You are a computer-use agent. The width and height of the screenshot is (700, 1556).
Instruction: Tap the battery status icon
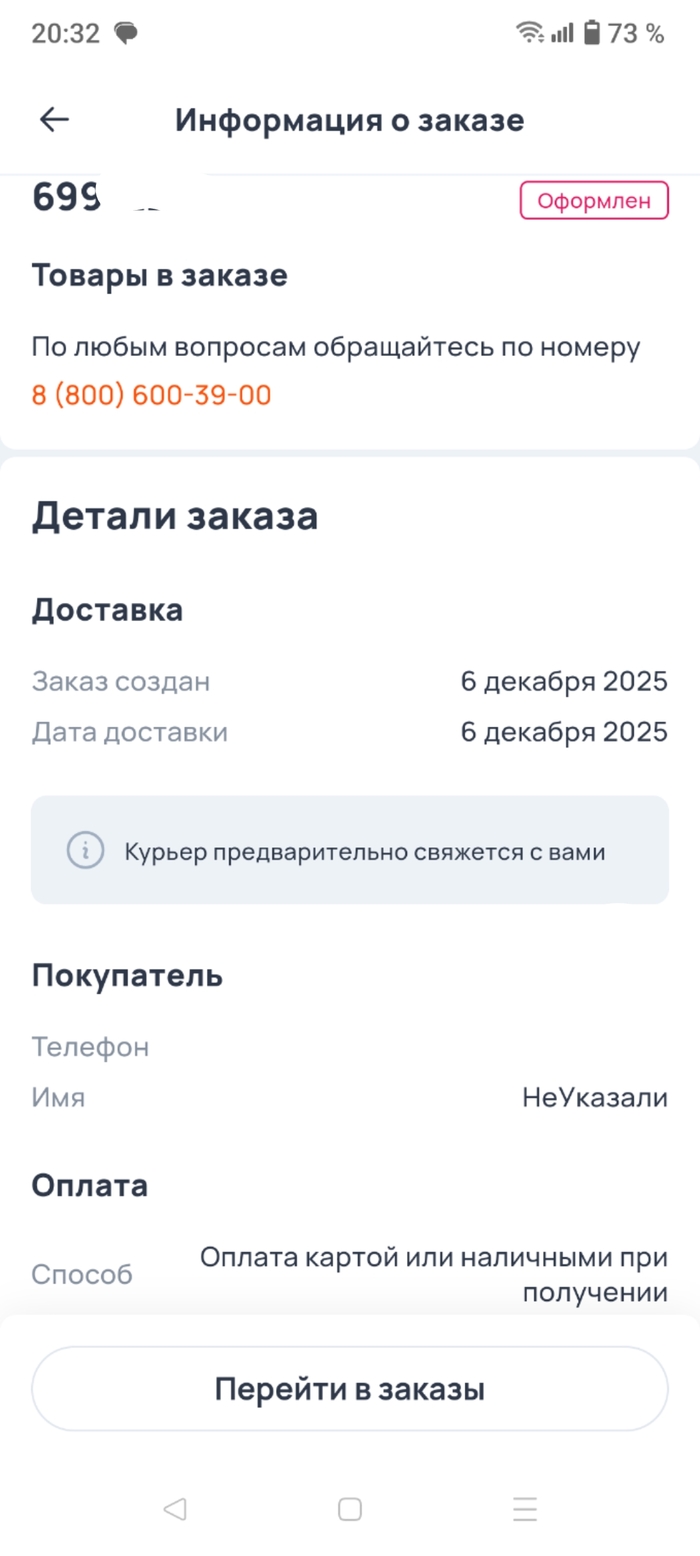coord(592,33)
